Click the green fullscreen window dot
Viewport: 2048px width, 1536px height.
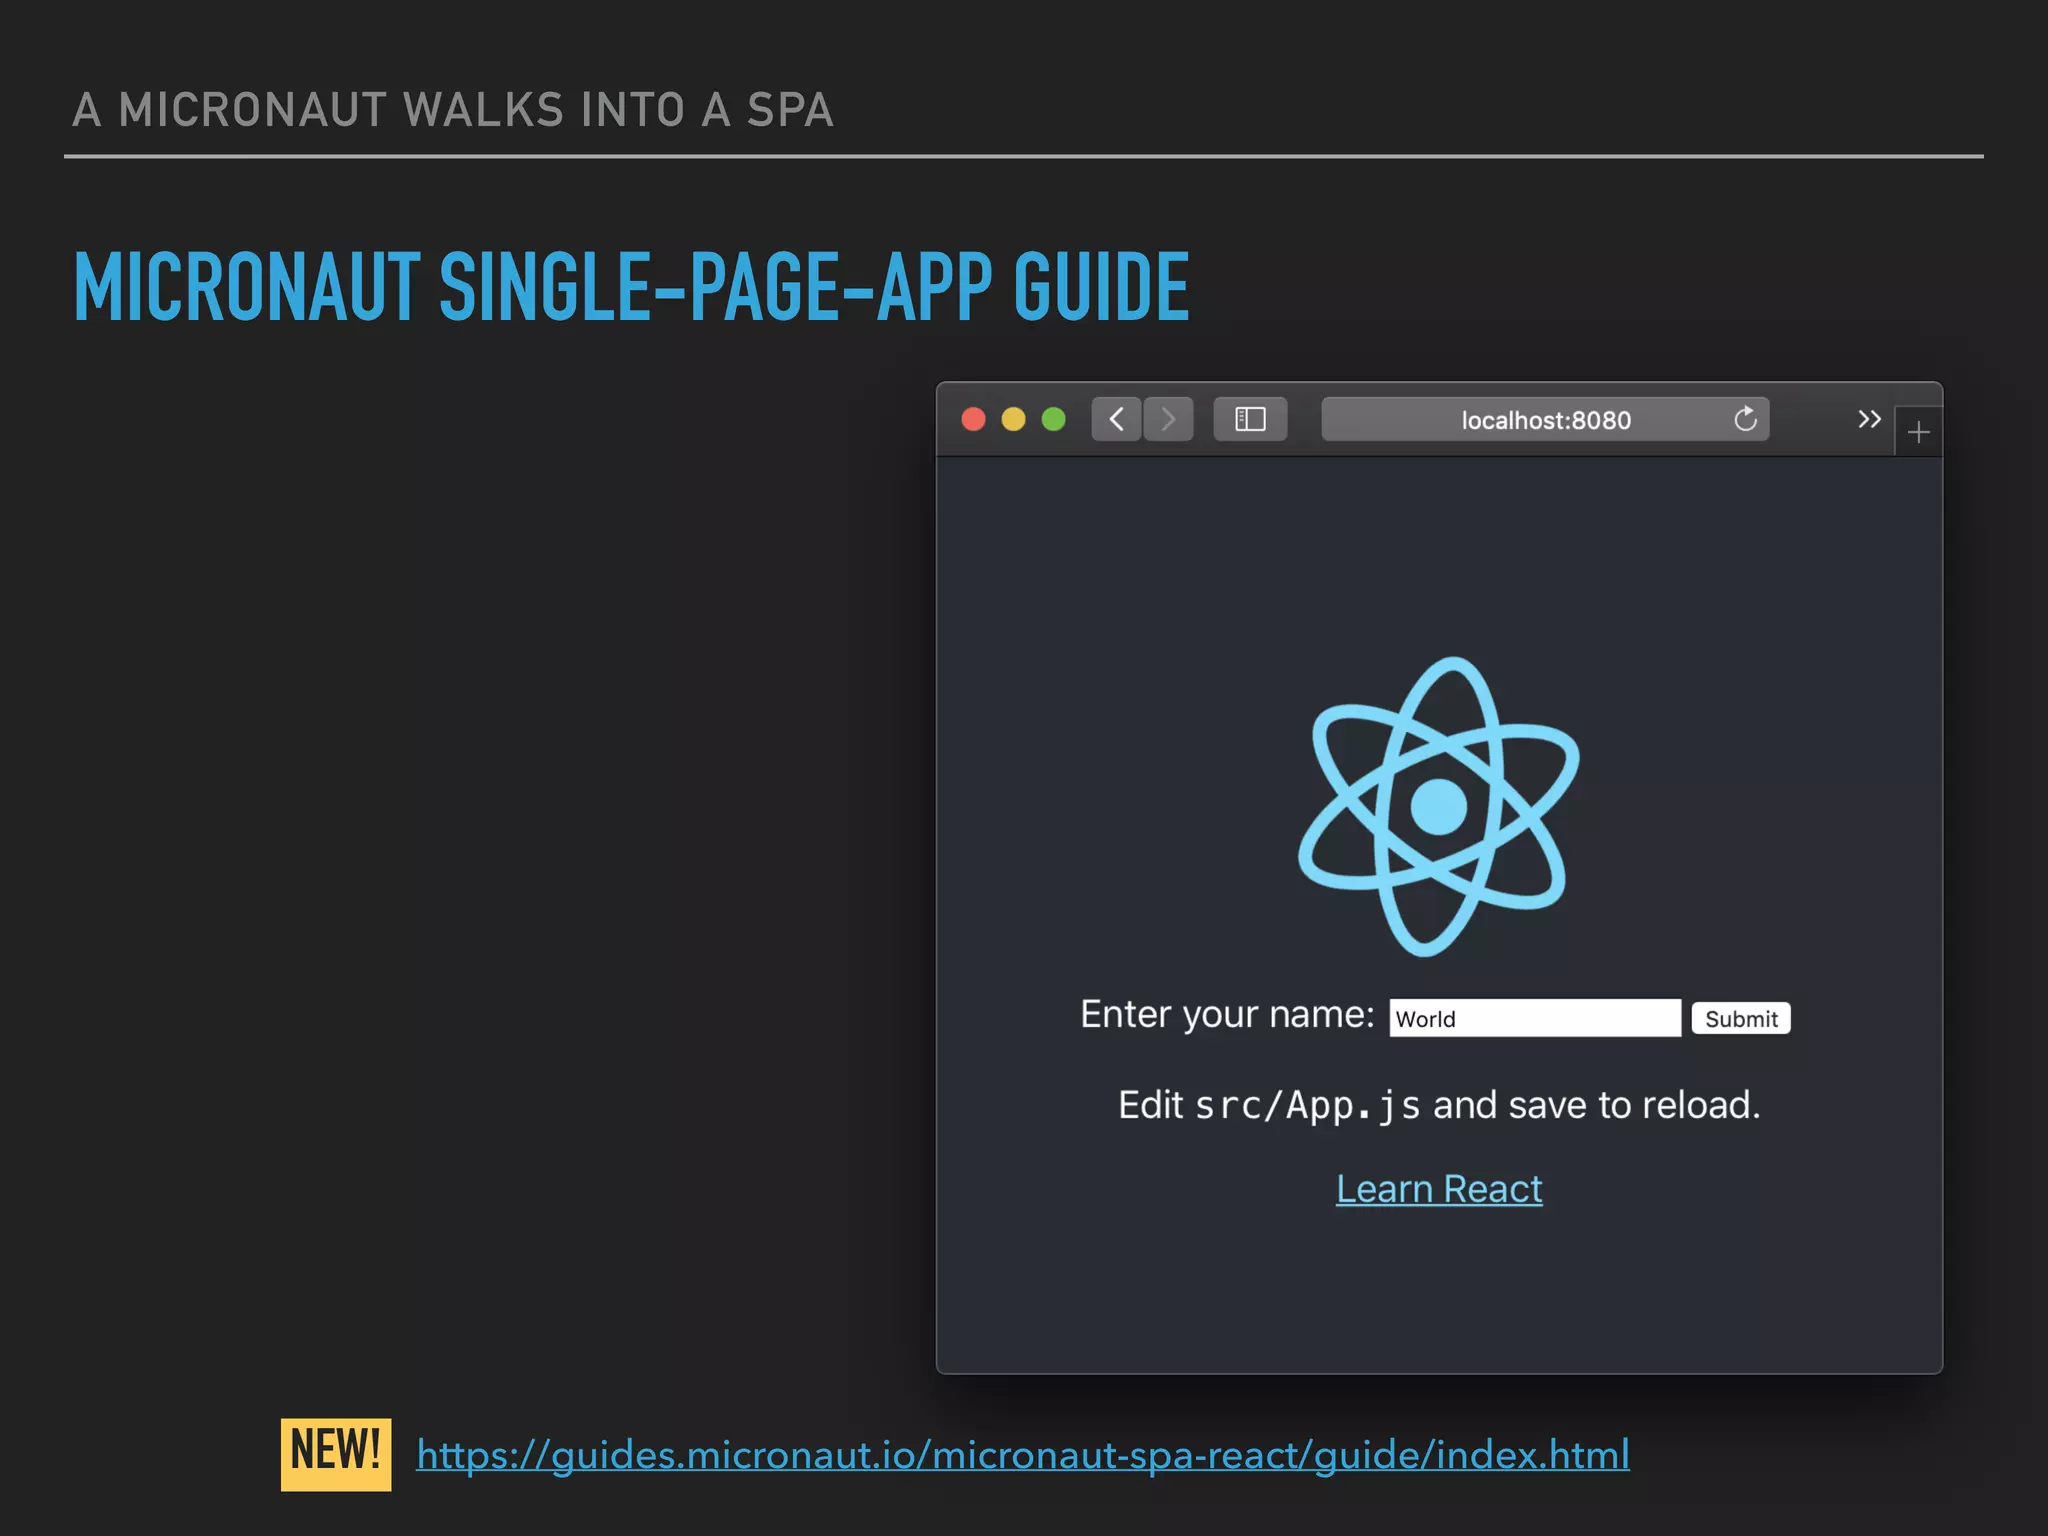[x=1054, y=419]
